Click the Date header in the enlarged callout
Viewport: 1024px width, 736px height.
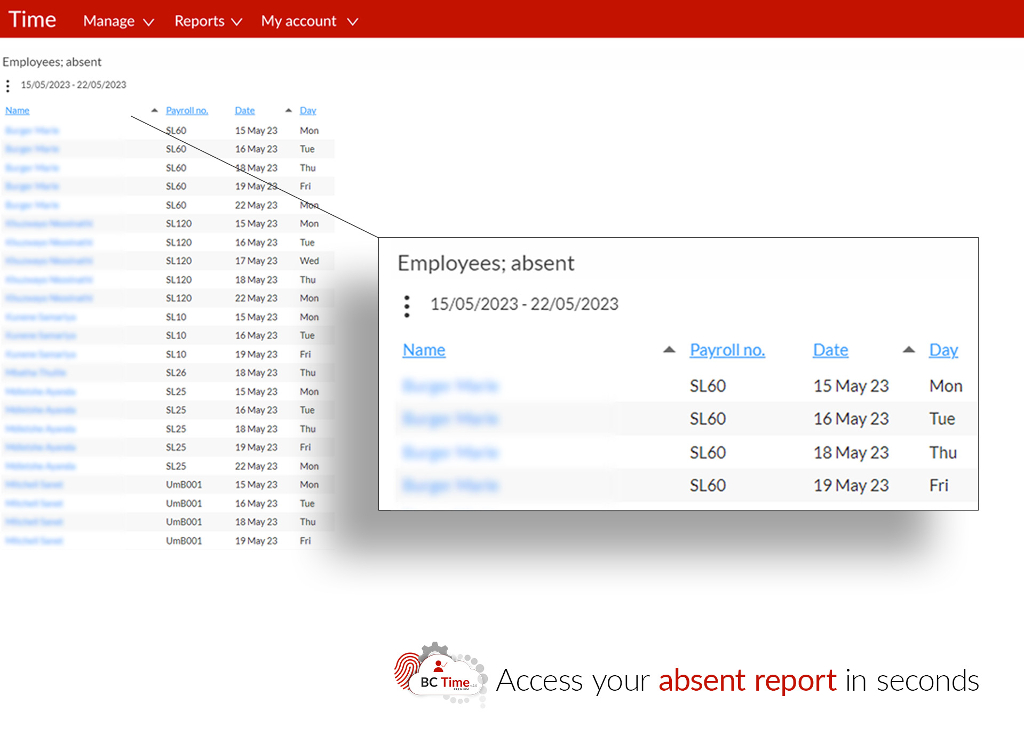click(x=831, y=350)
